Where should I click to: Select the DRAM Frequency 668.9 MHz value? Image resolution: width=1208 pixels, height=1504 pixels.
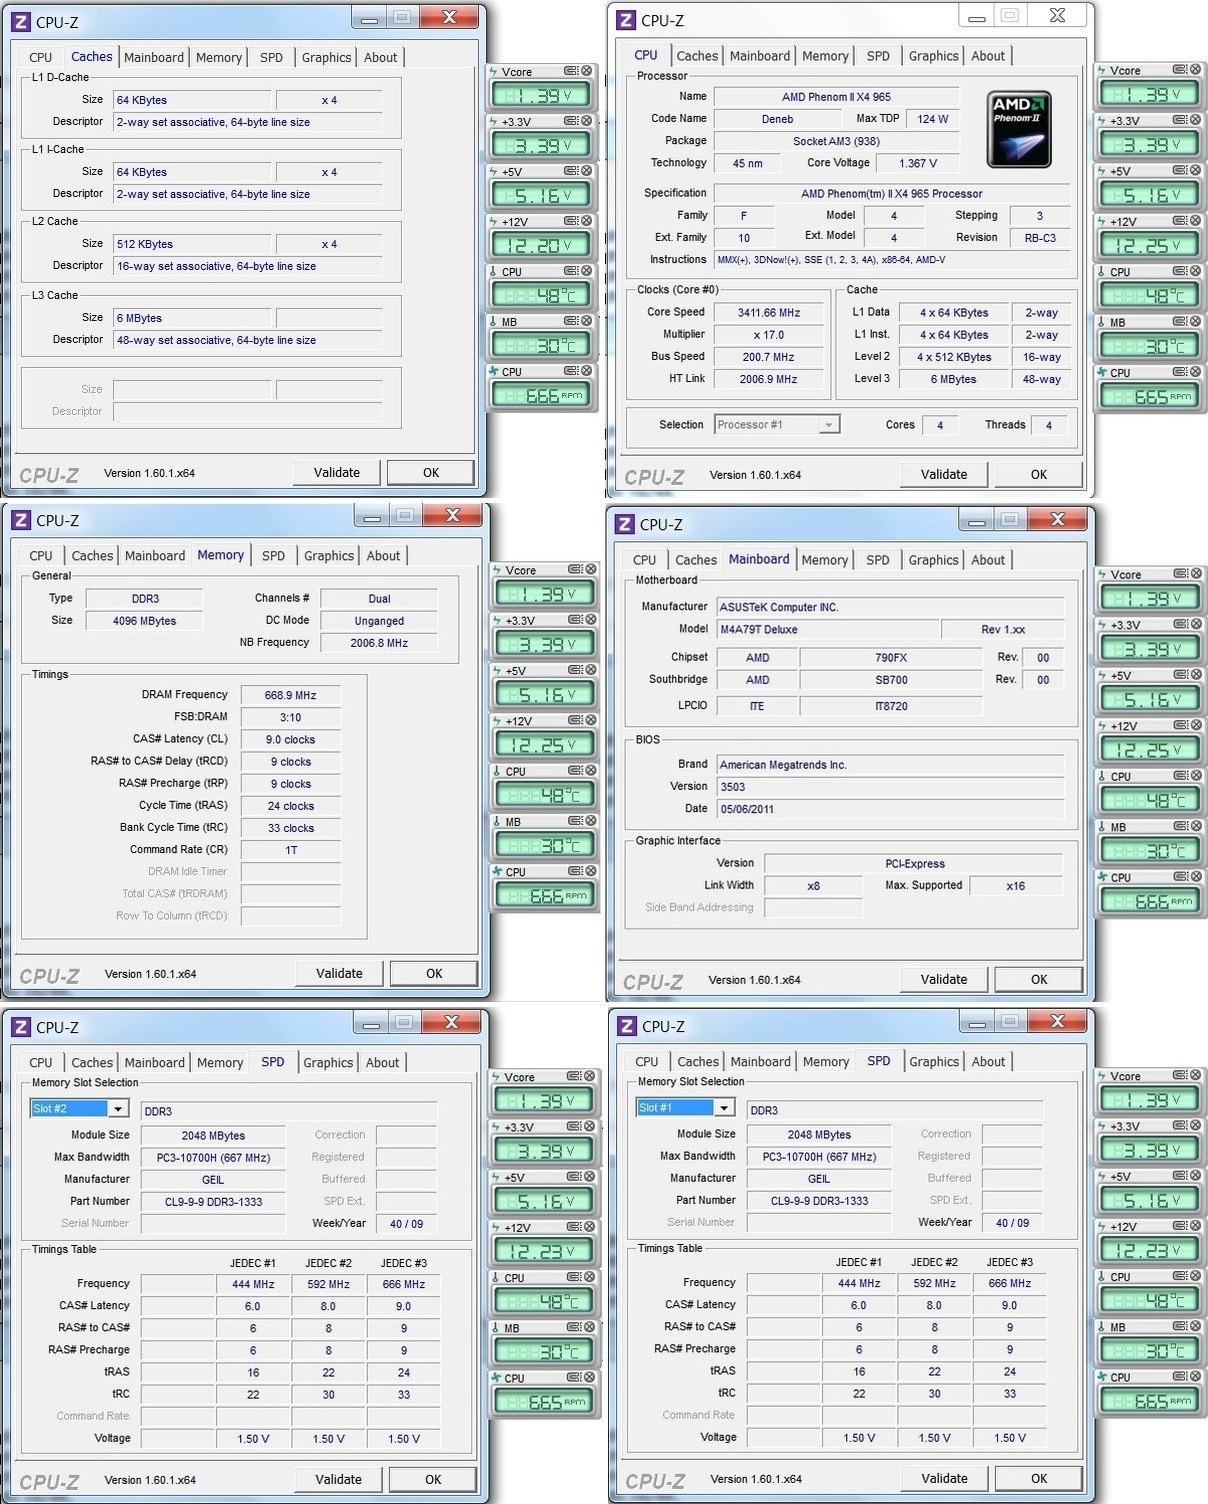click(290, 696)
